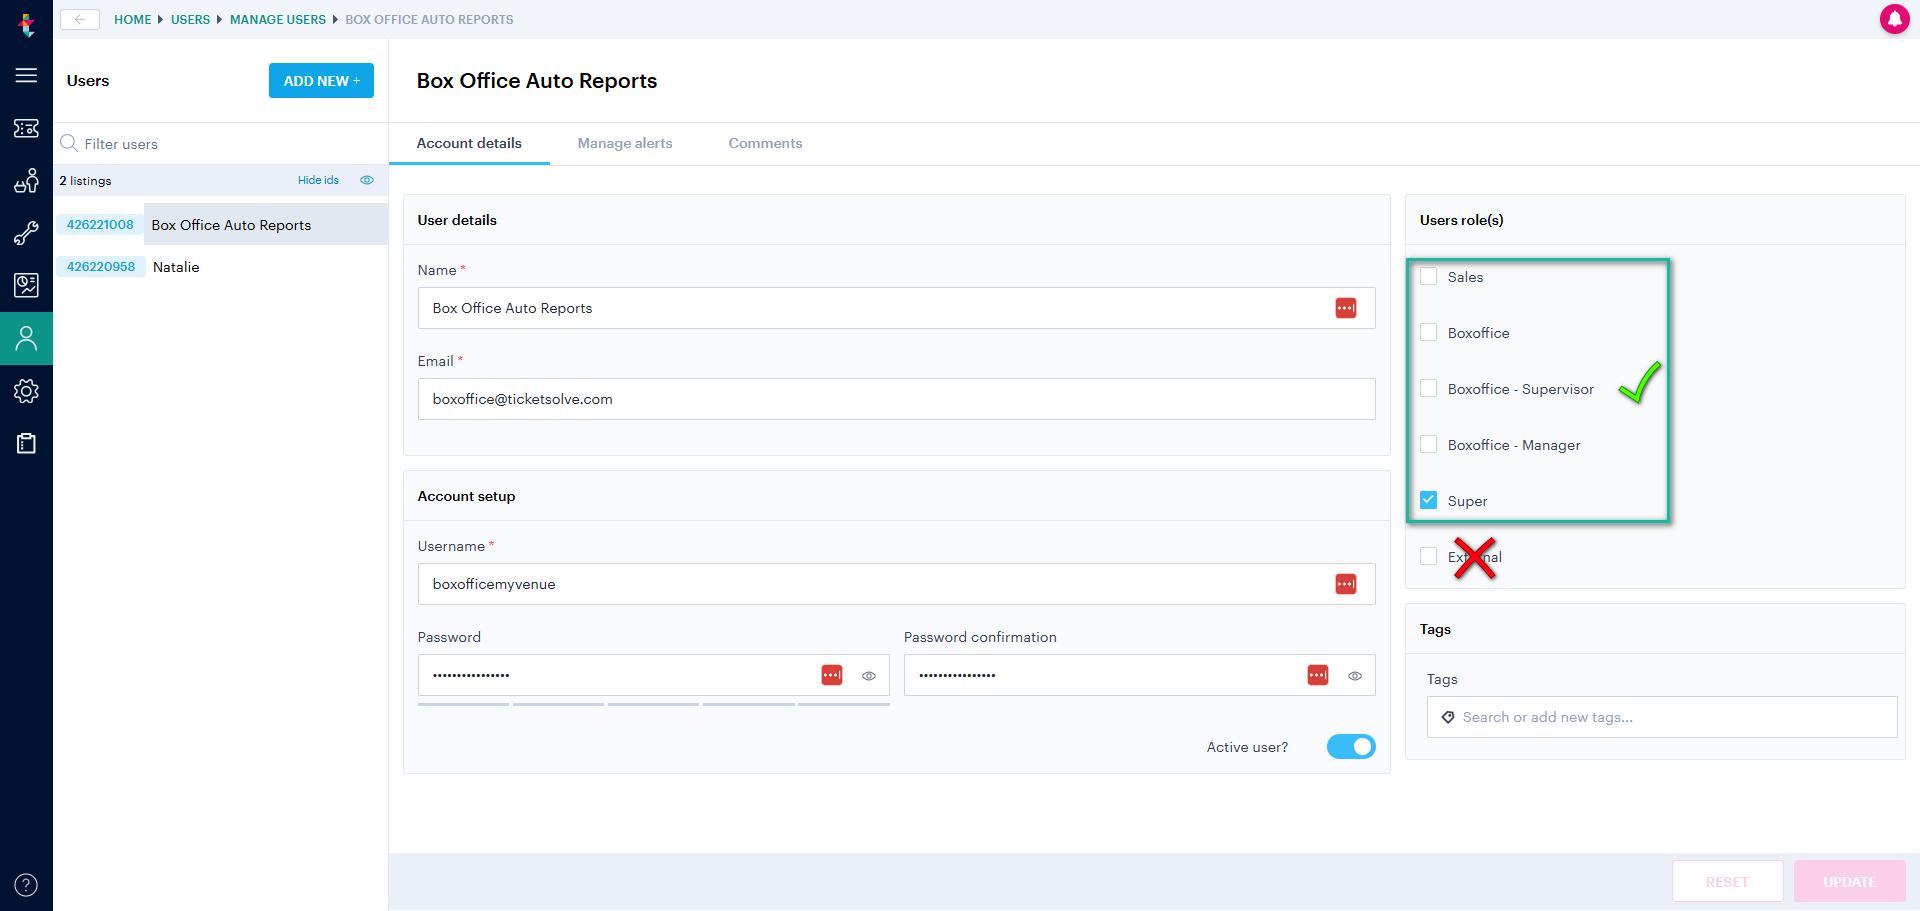Open the help question mark icon
1920x911 pixels.
(26, 885)
